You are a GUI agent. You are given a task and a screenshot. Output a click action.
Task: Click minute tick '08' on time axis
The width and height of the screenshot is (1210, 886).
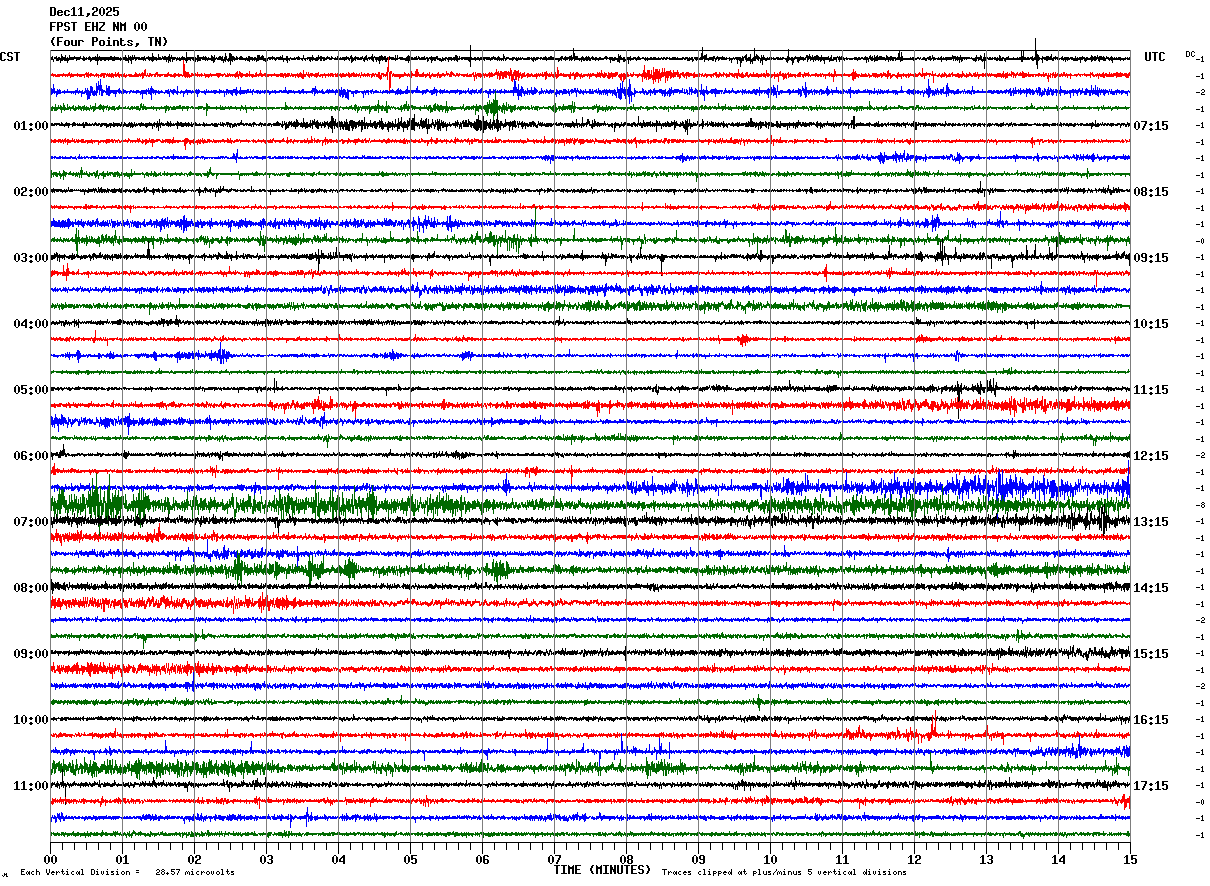pyautogui.click(x=626, y=859)
